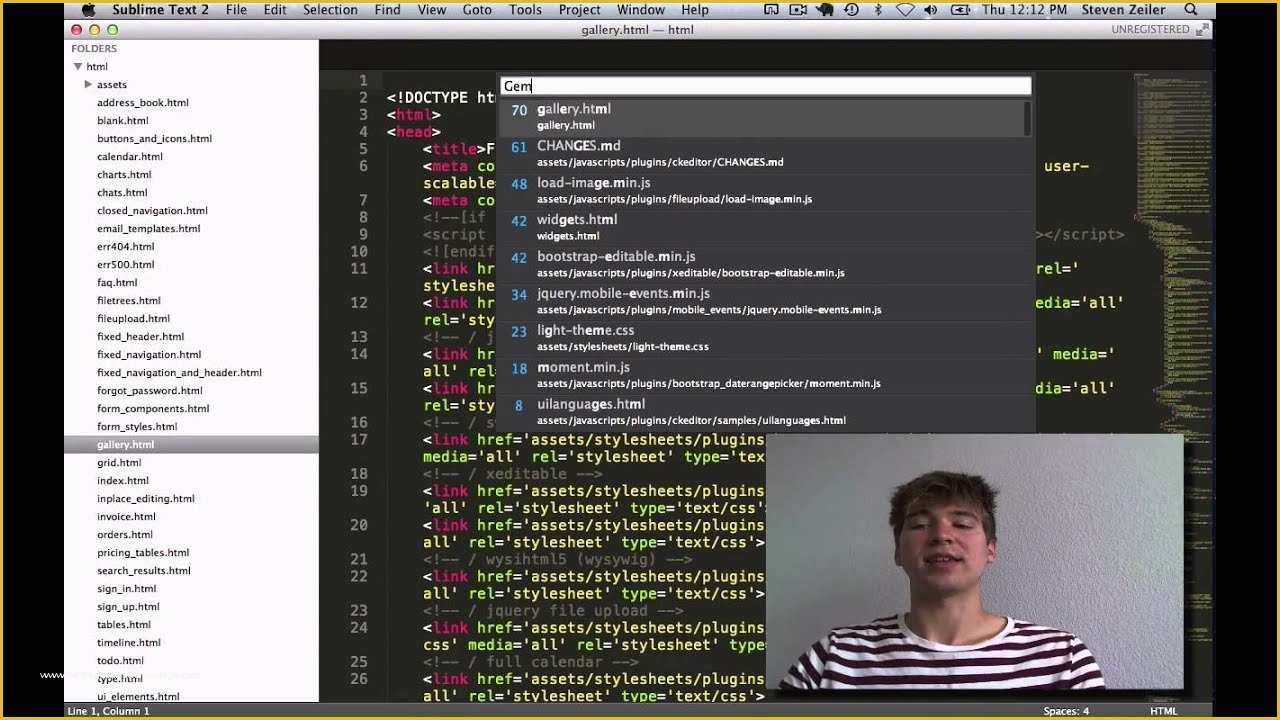Open the Selection menu
This screenshot has width=1280, height=720.
(330, 10)
